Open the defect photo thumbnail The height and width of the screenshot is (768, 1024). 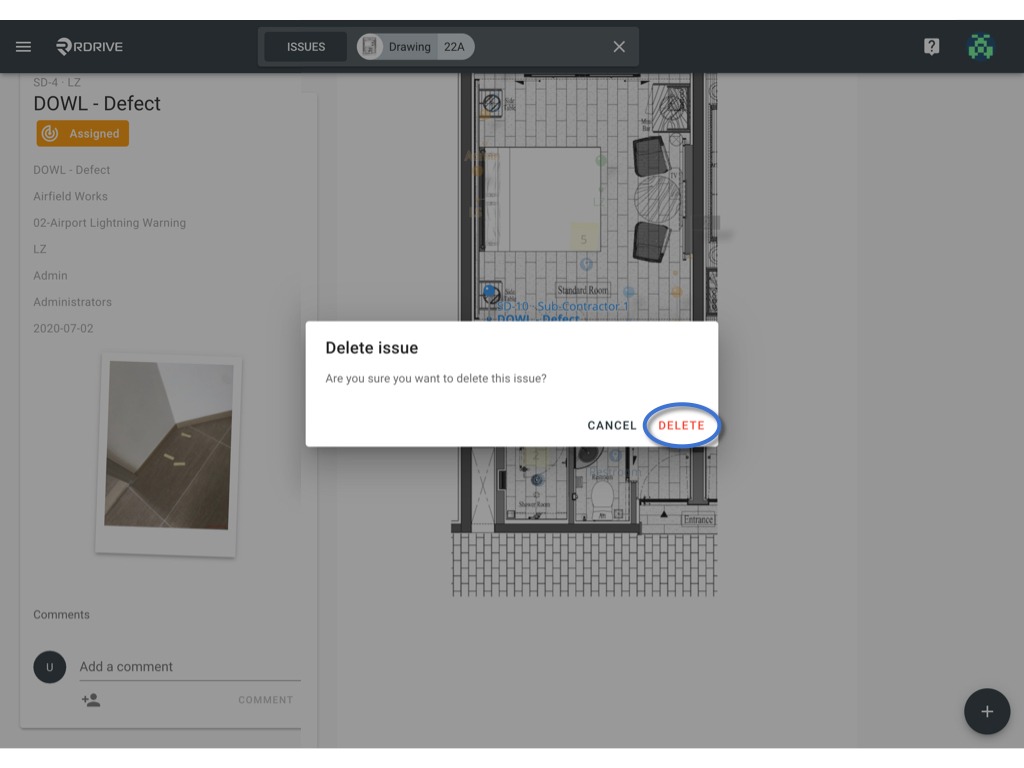[x=168, y=455]
